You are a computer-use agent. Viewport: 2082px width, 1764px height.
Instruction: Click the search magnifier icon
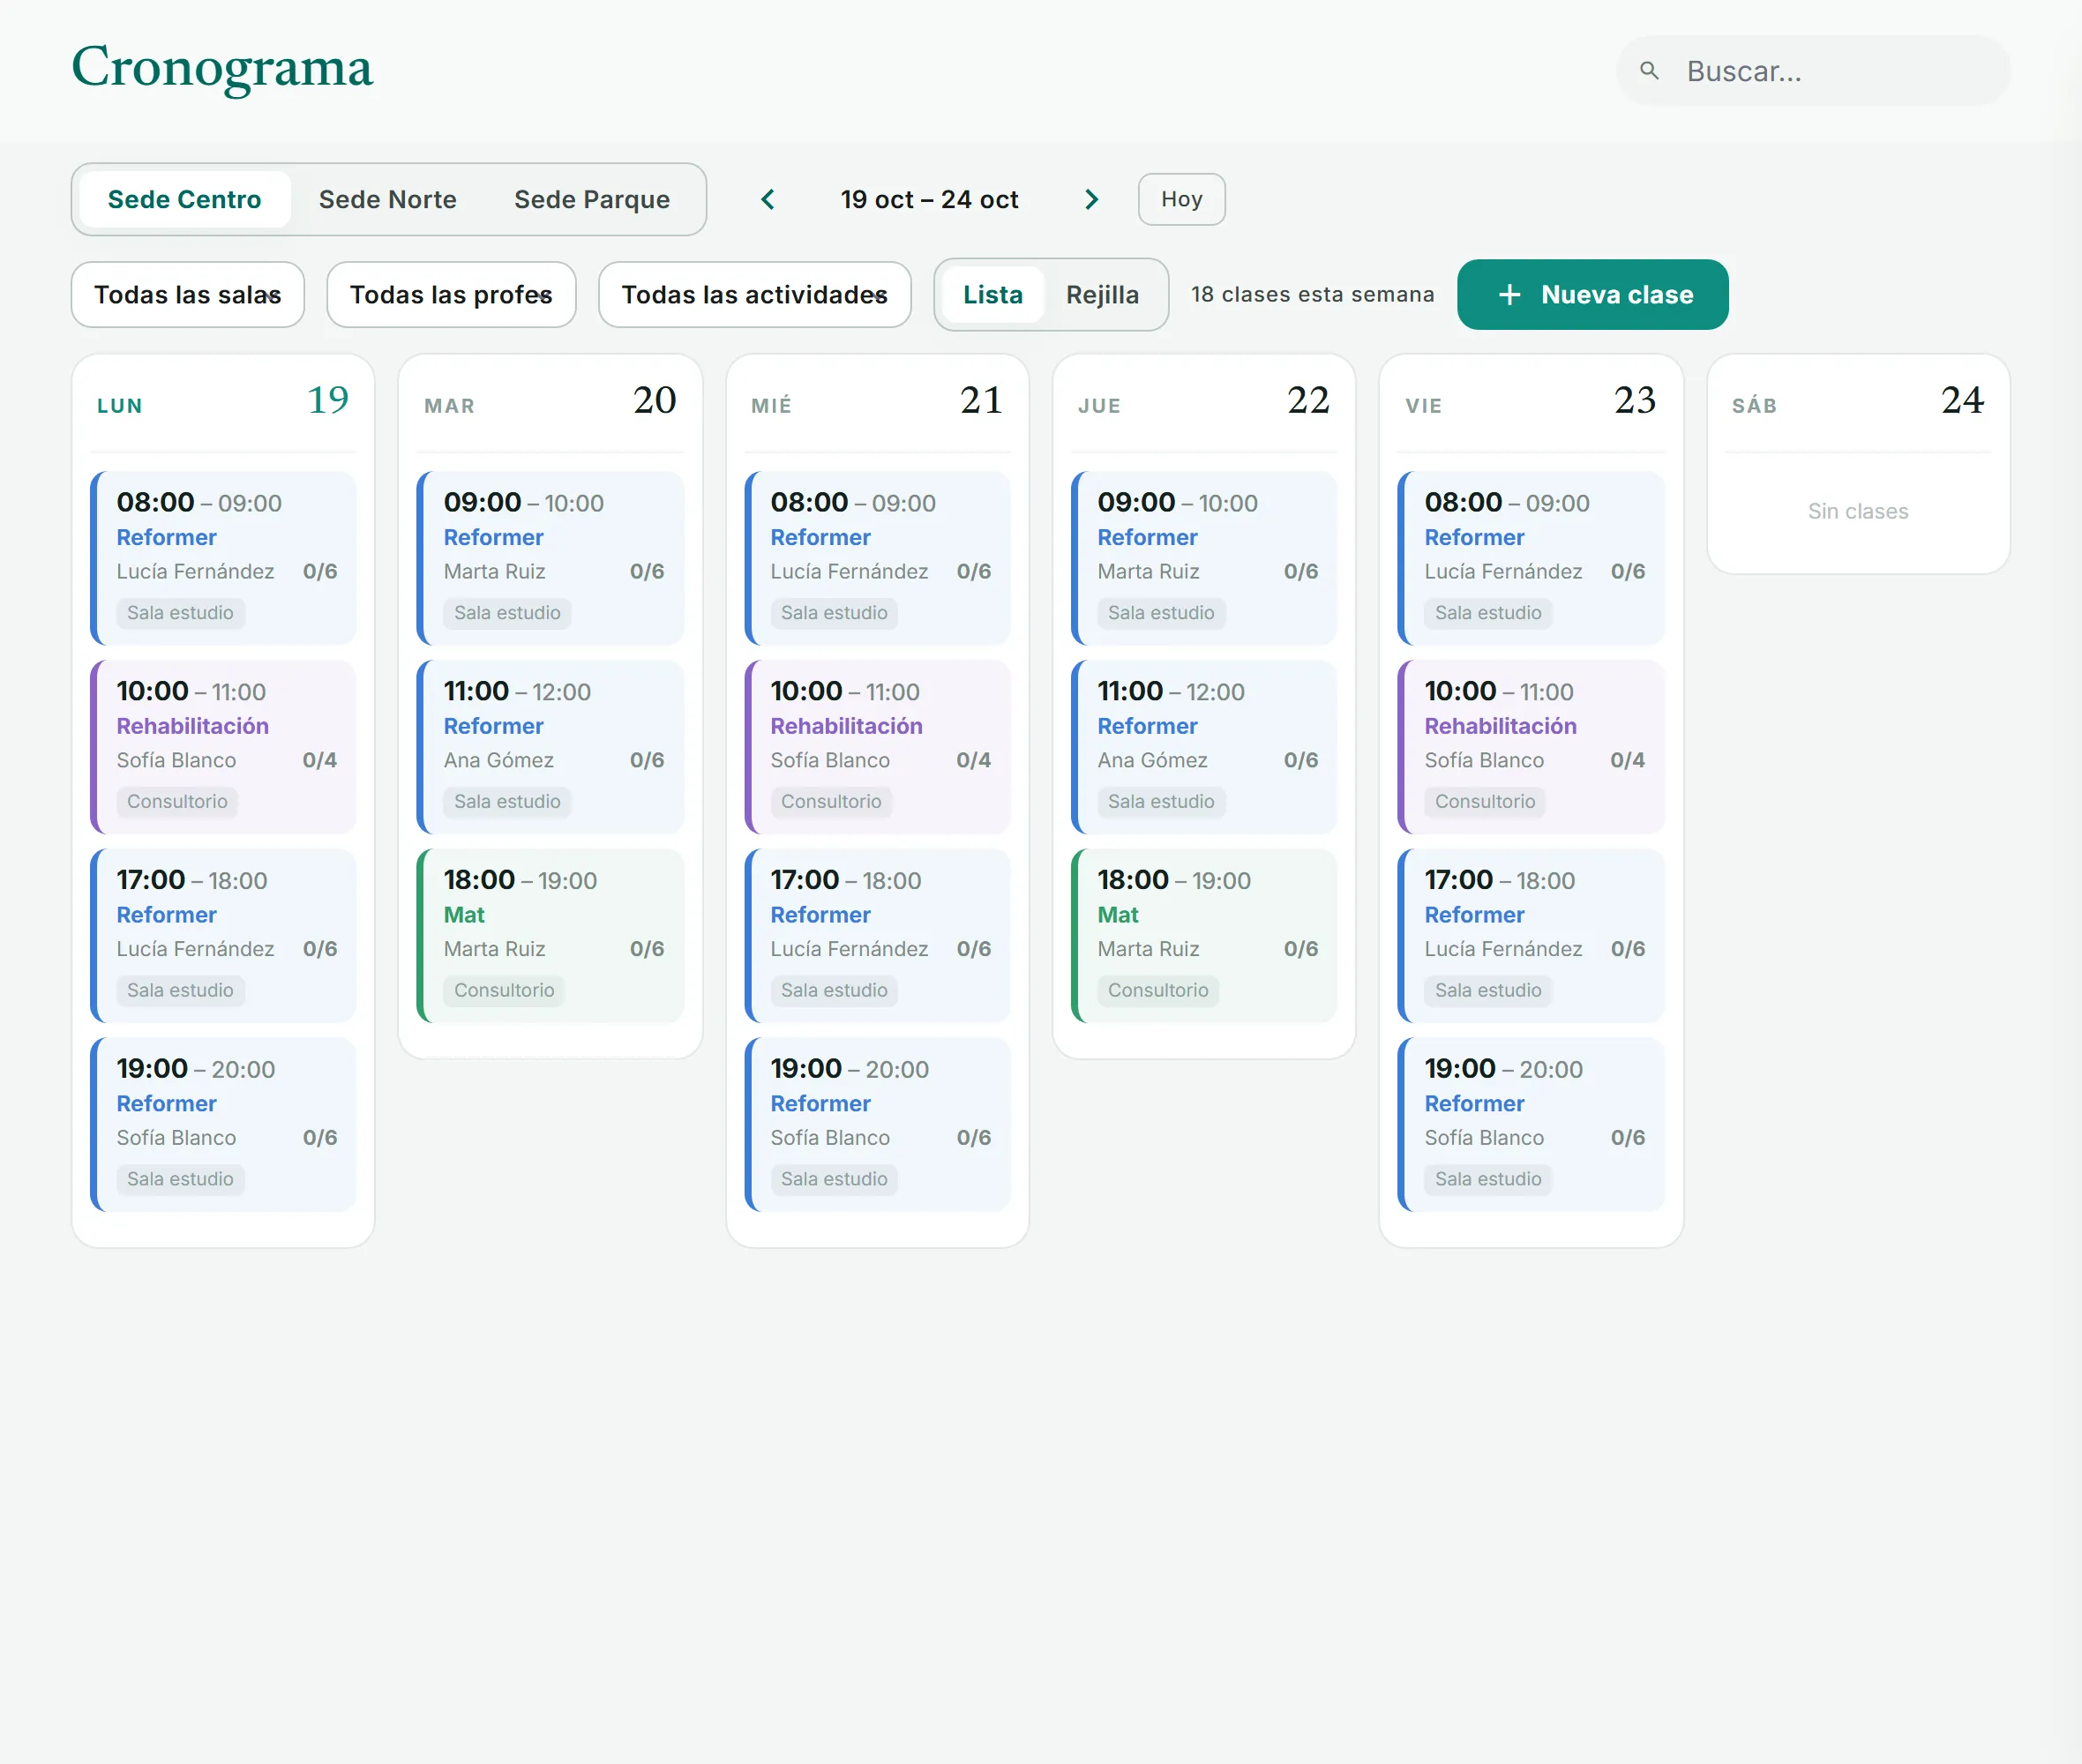[x=1649, y=71]
